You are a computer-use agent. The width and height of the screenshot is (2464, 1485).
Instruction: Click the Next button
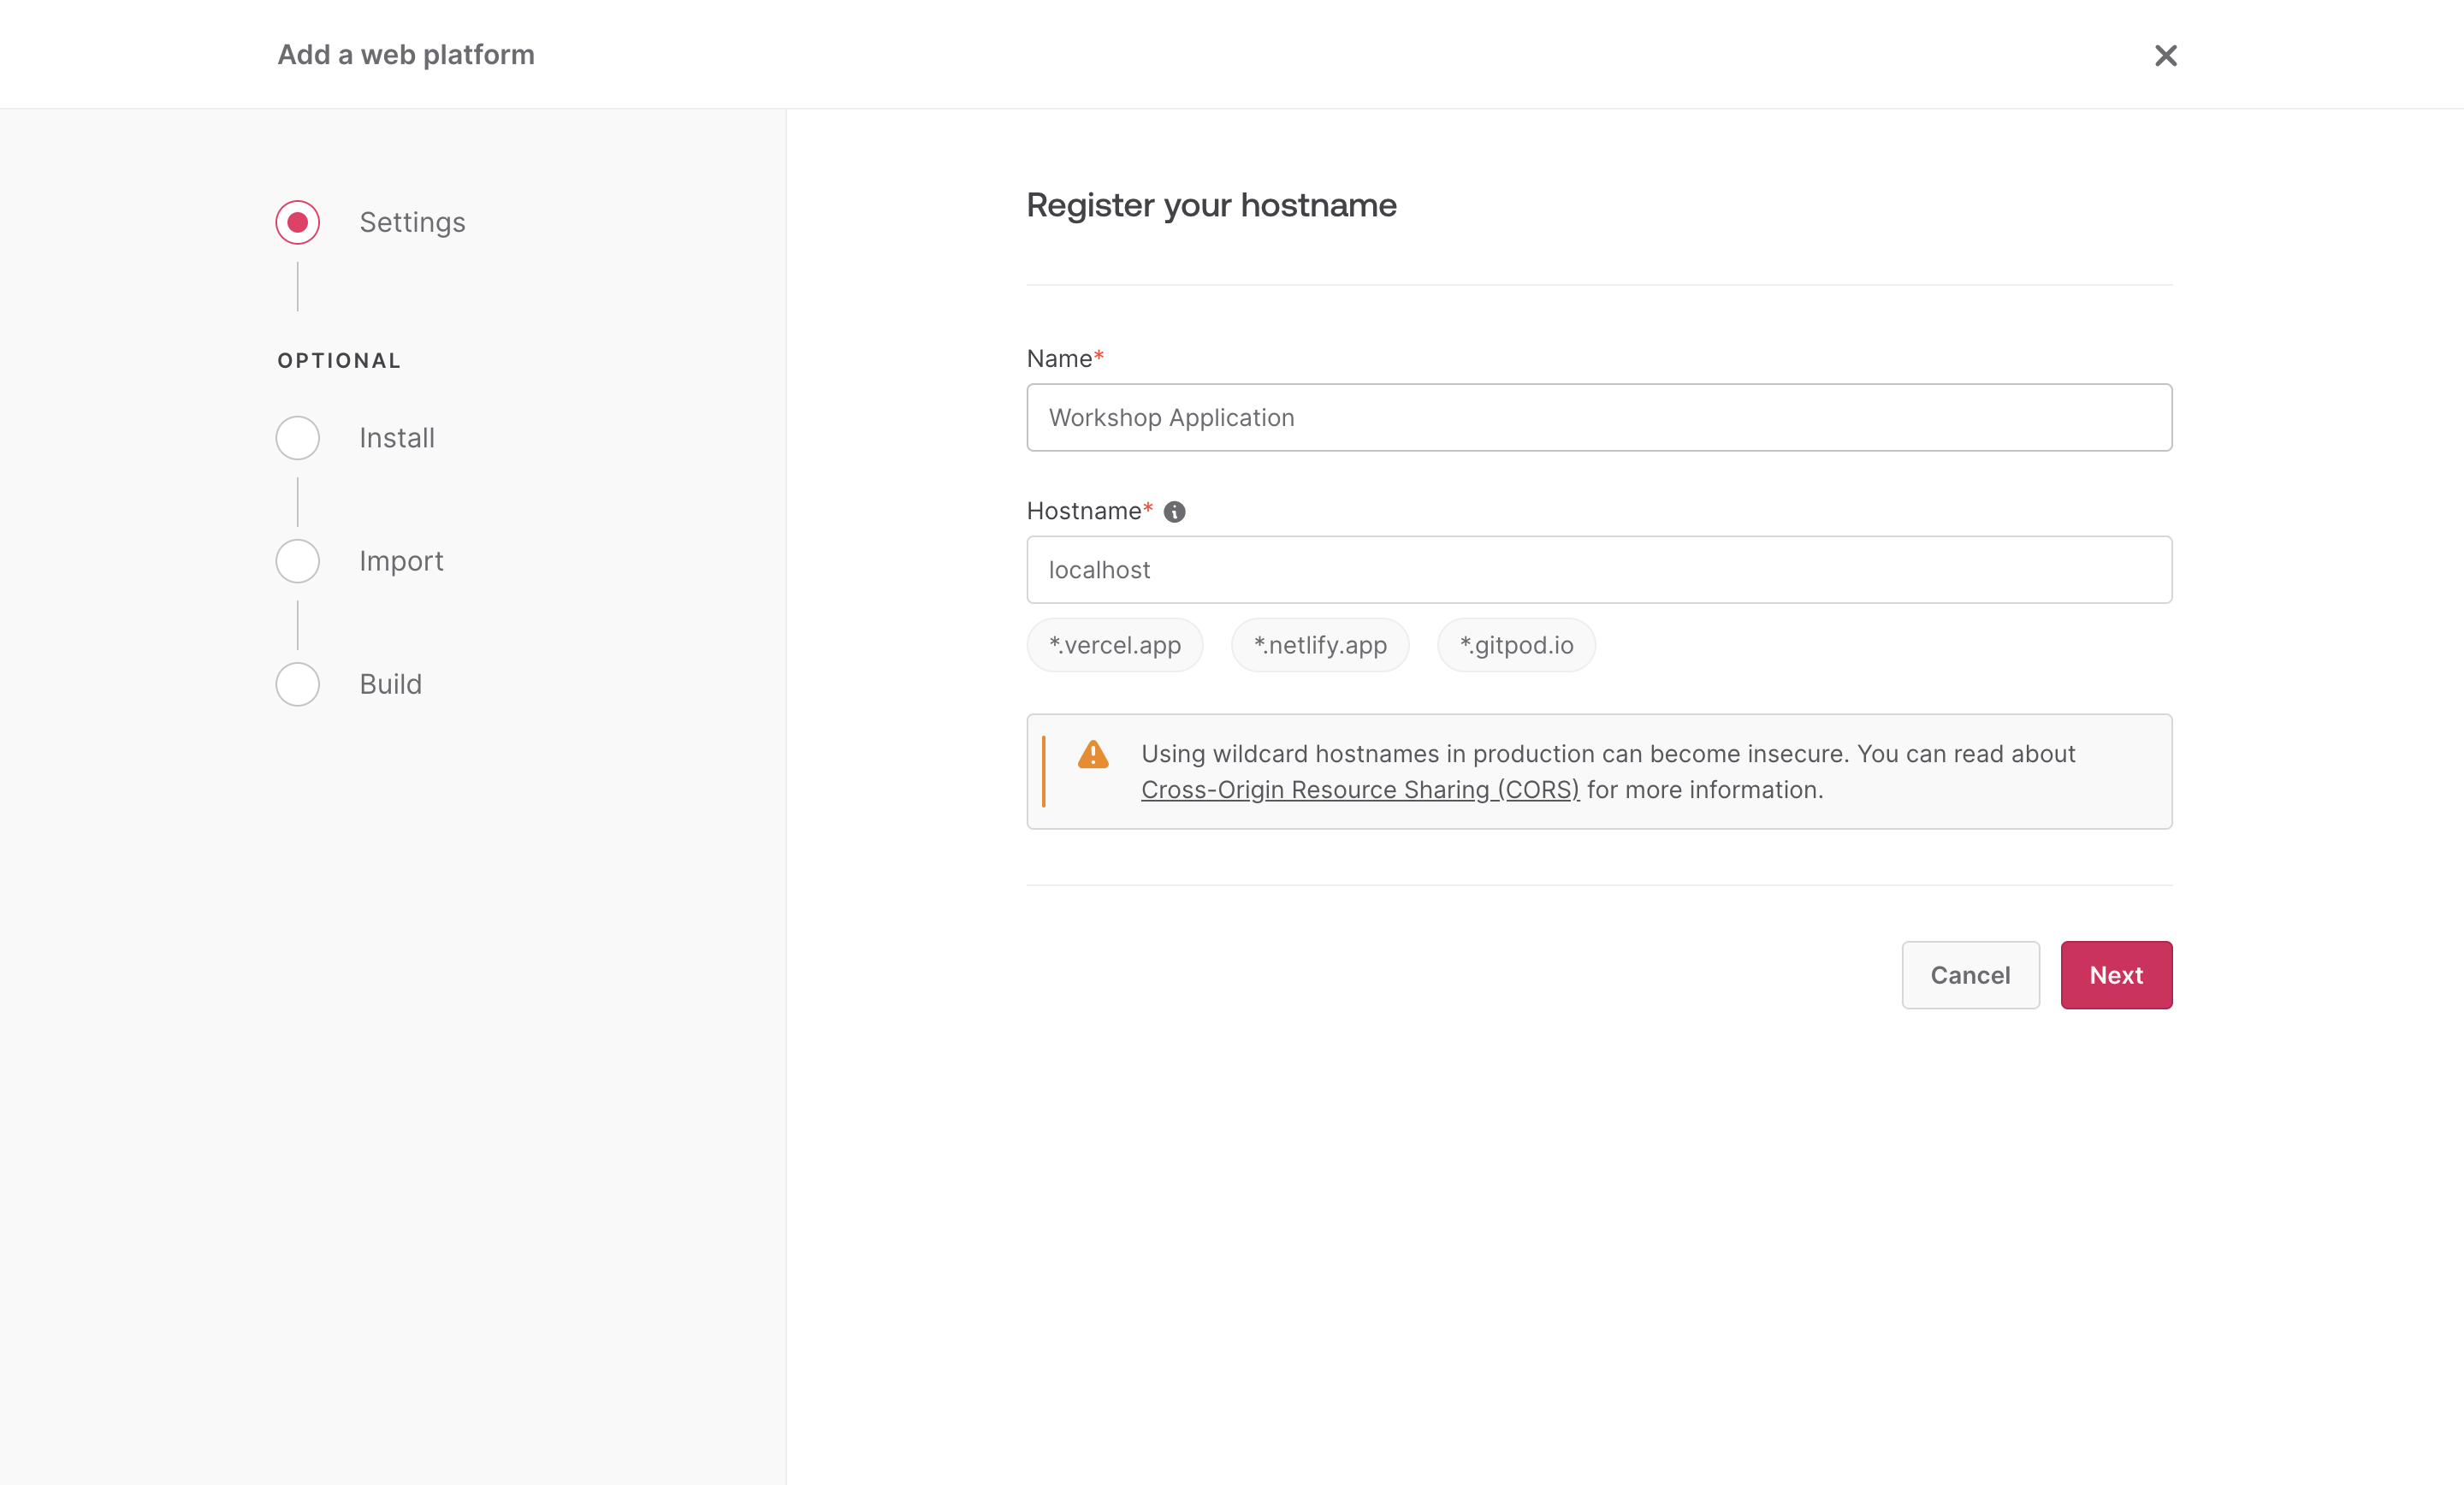[2116, 975]
